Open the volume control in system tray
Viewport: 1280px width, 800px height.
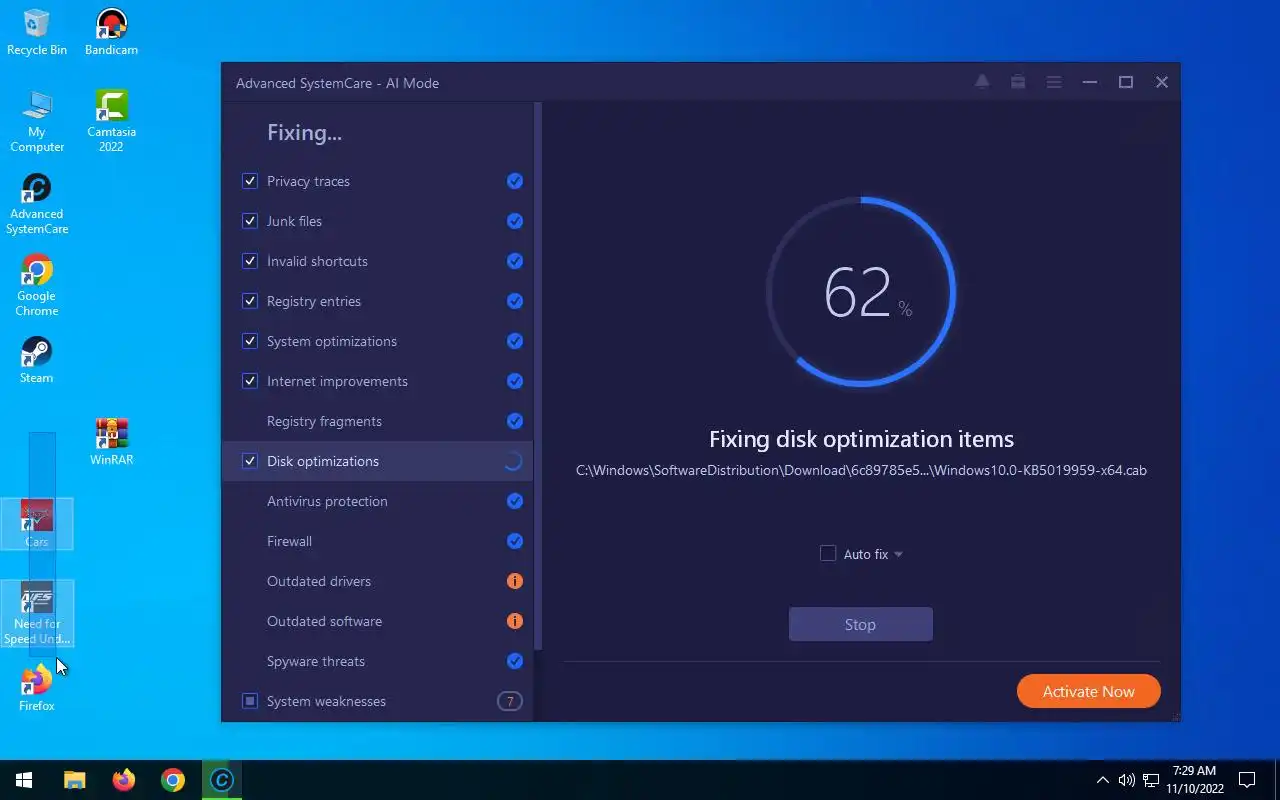tap(1127, 780)
